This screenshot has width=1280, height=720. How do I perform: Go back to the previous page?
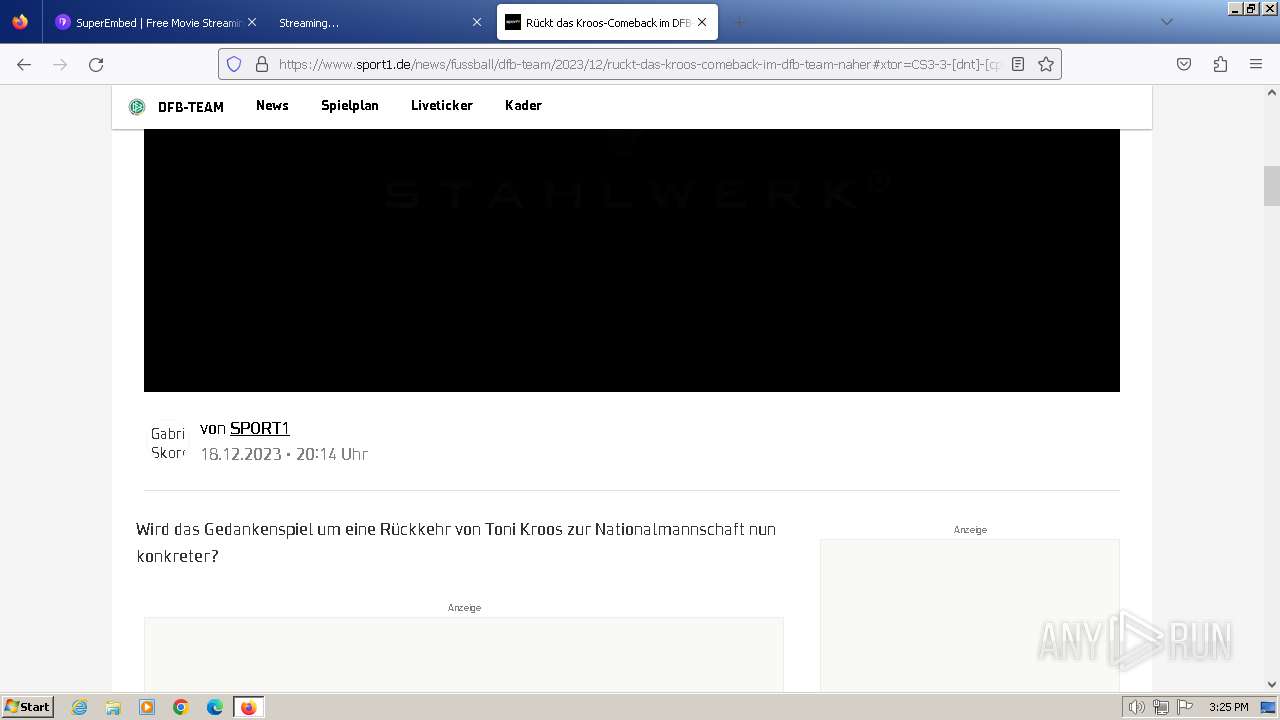click(x=24, y=64)
